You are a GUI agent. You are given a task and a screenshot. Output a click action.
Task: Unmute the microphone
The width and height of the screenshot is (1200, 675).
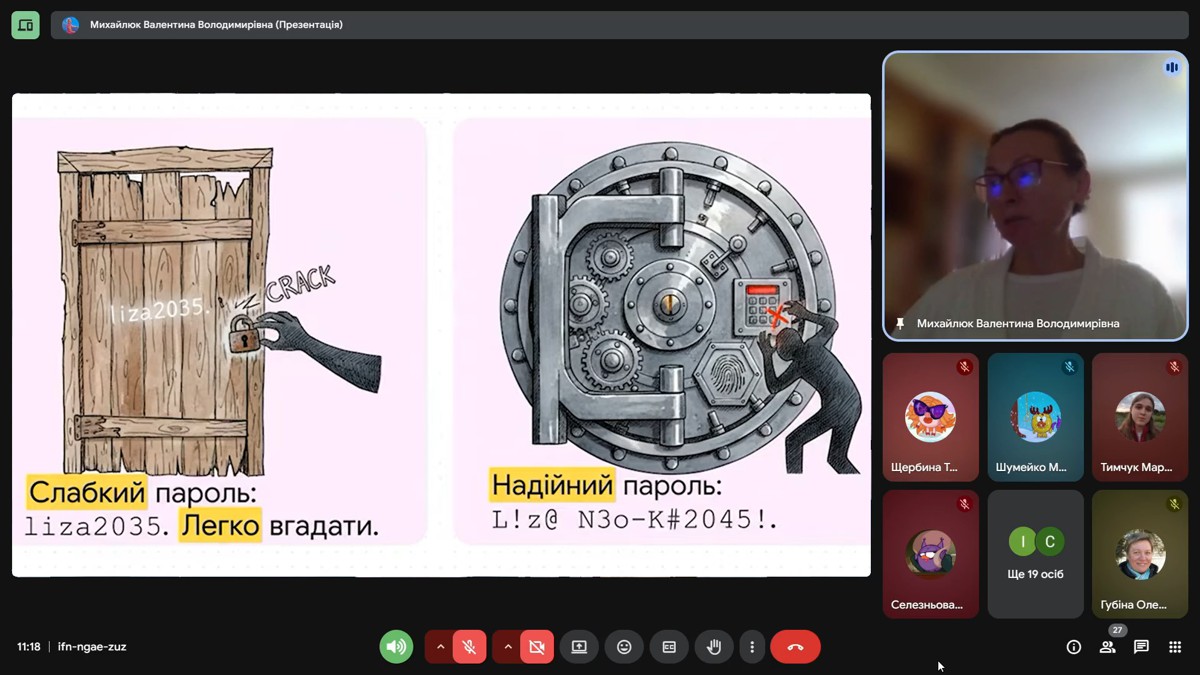pos(469,647)
